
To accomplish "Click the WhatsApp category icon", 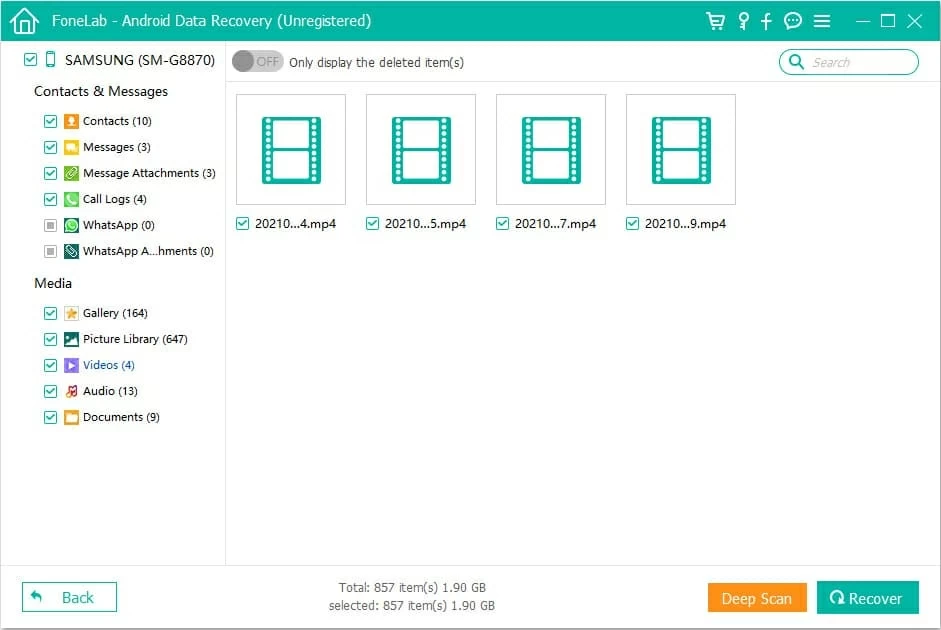I will 71,225.
